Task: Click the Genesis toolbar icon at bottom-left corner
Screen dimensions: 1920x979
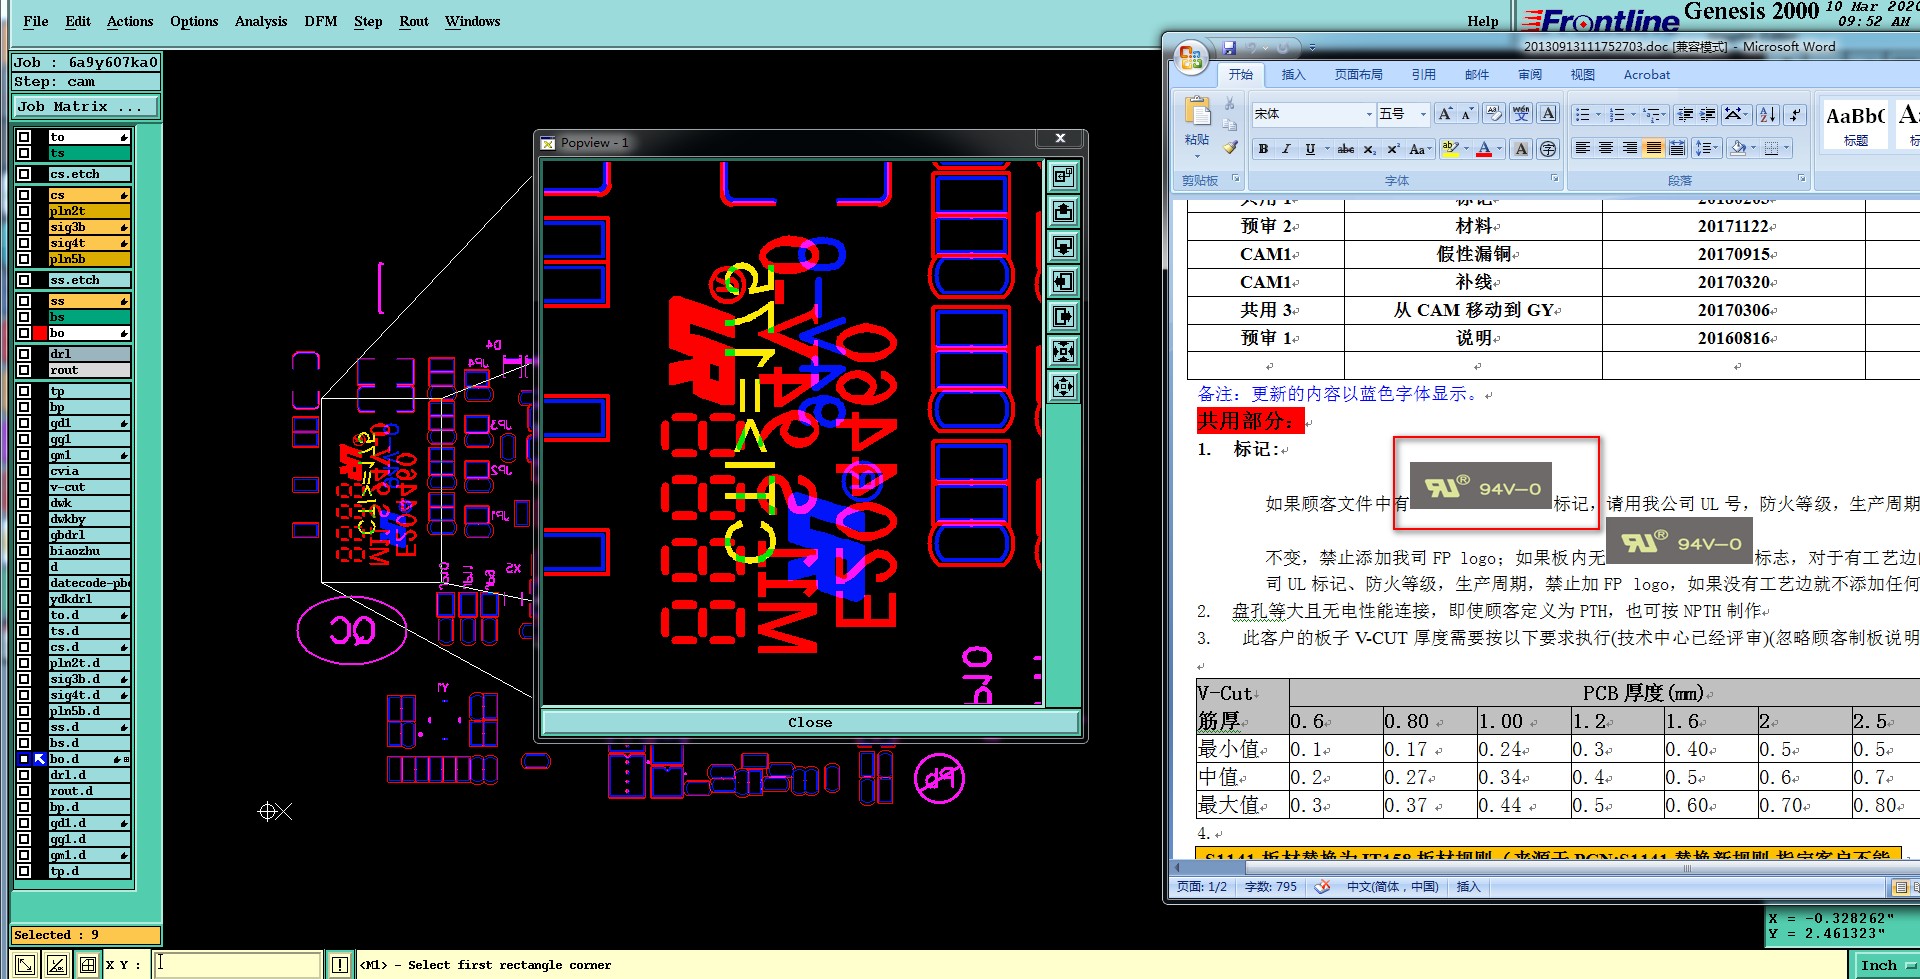Action: tap(24, 965)
